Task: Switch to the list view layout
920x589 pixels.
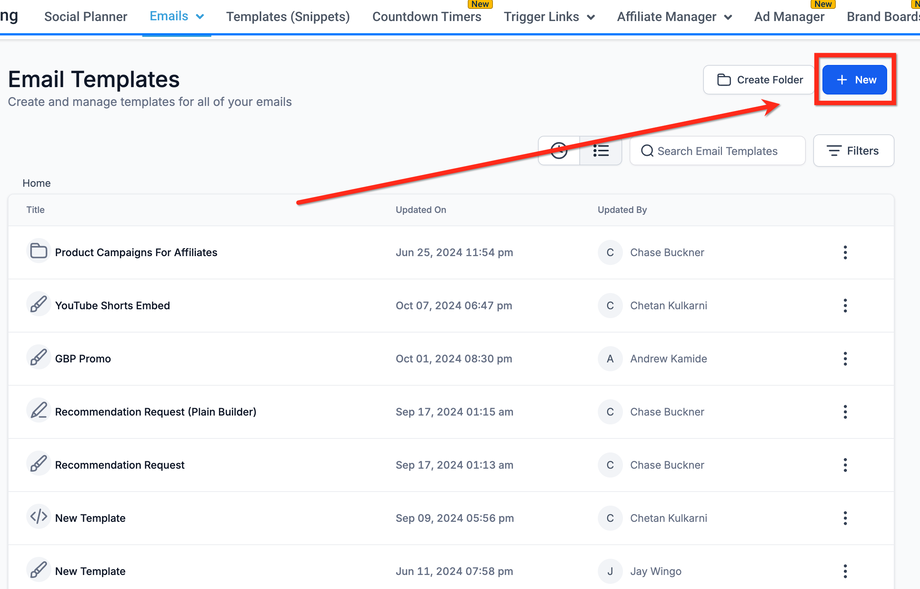Action: (601, 151)
